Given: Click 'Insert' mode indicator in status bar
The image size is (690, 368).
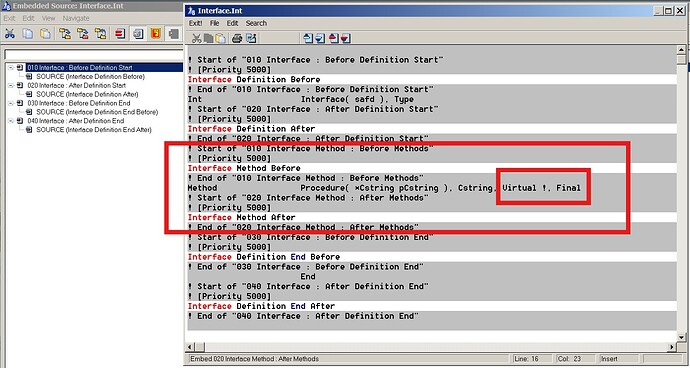Looking at the screenshot, I should point(609,359).
